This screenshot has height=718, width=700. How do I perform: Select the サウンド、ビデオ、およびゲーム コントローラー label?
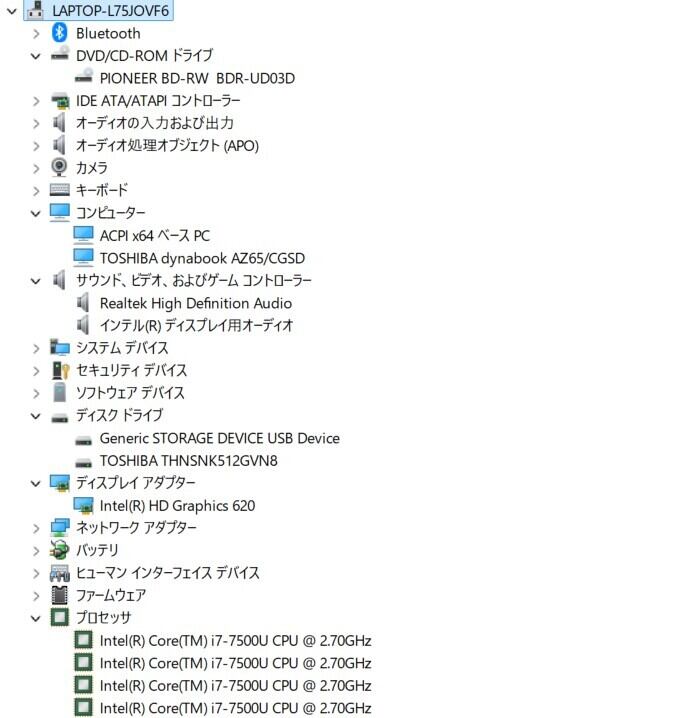point(194,280)
